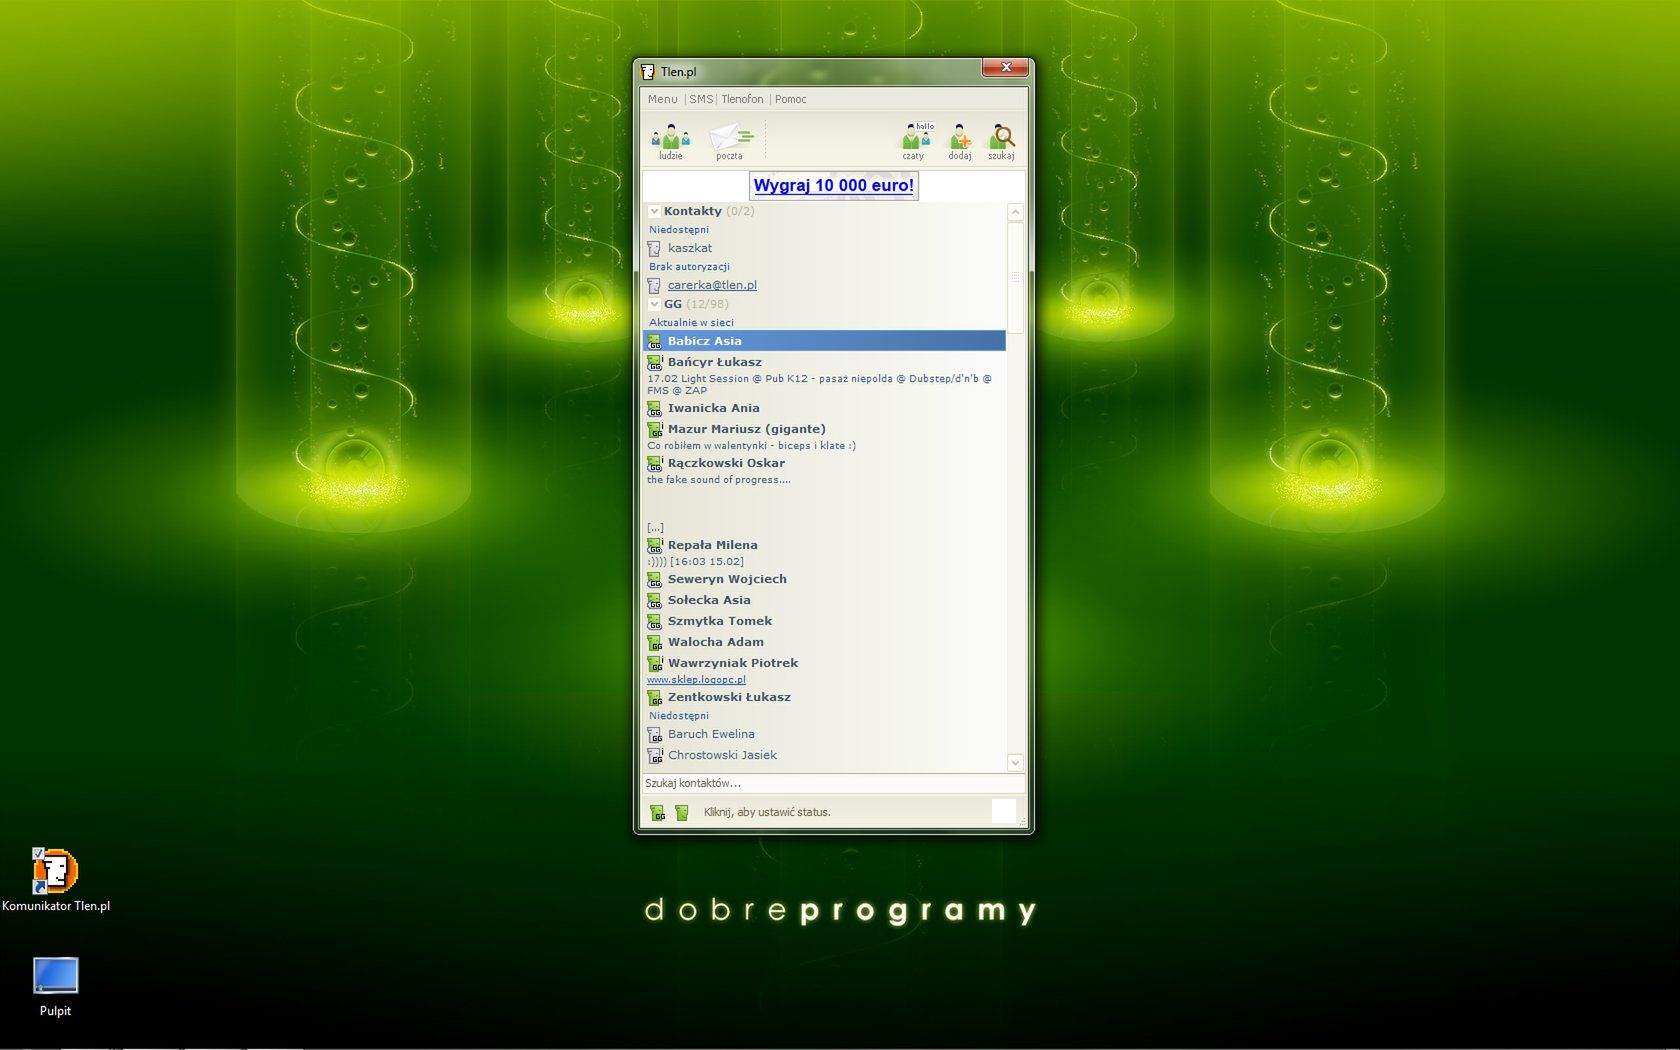
Task: Click the Komunikator Tlen.pl desktop shortcut
Action: point(55,880)
